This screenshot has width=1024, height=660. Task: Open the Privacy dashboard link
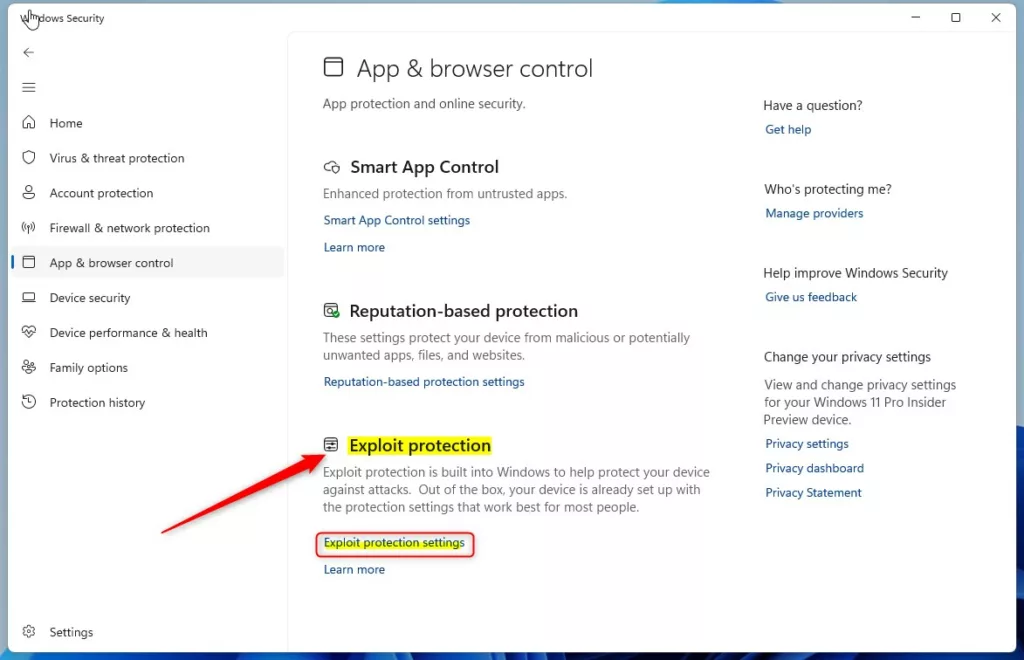[x=814, y=468]
